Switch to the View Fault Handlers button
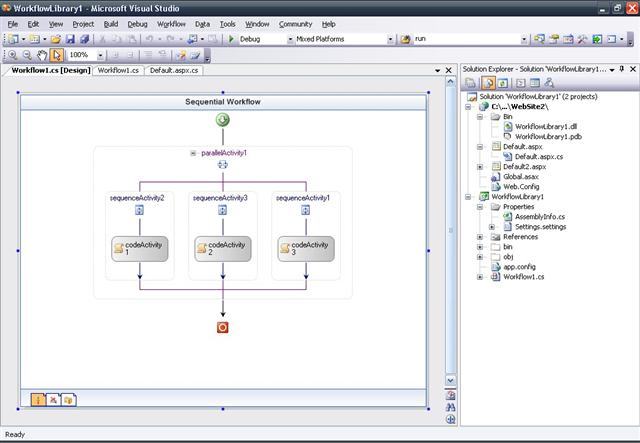The width and height of the screenshot is (640, 443). 68,399
